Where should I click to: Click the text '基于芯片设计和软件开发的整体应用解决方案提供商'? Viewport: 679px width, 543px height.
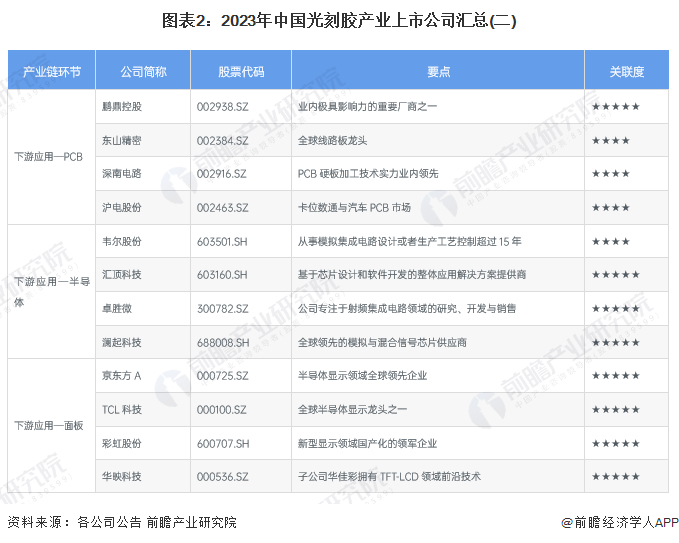pyautogui.click(x=412, y=275)
